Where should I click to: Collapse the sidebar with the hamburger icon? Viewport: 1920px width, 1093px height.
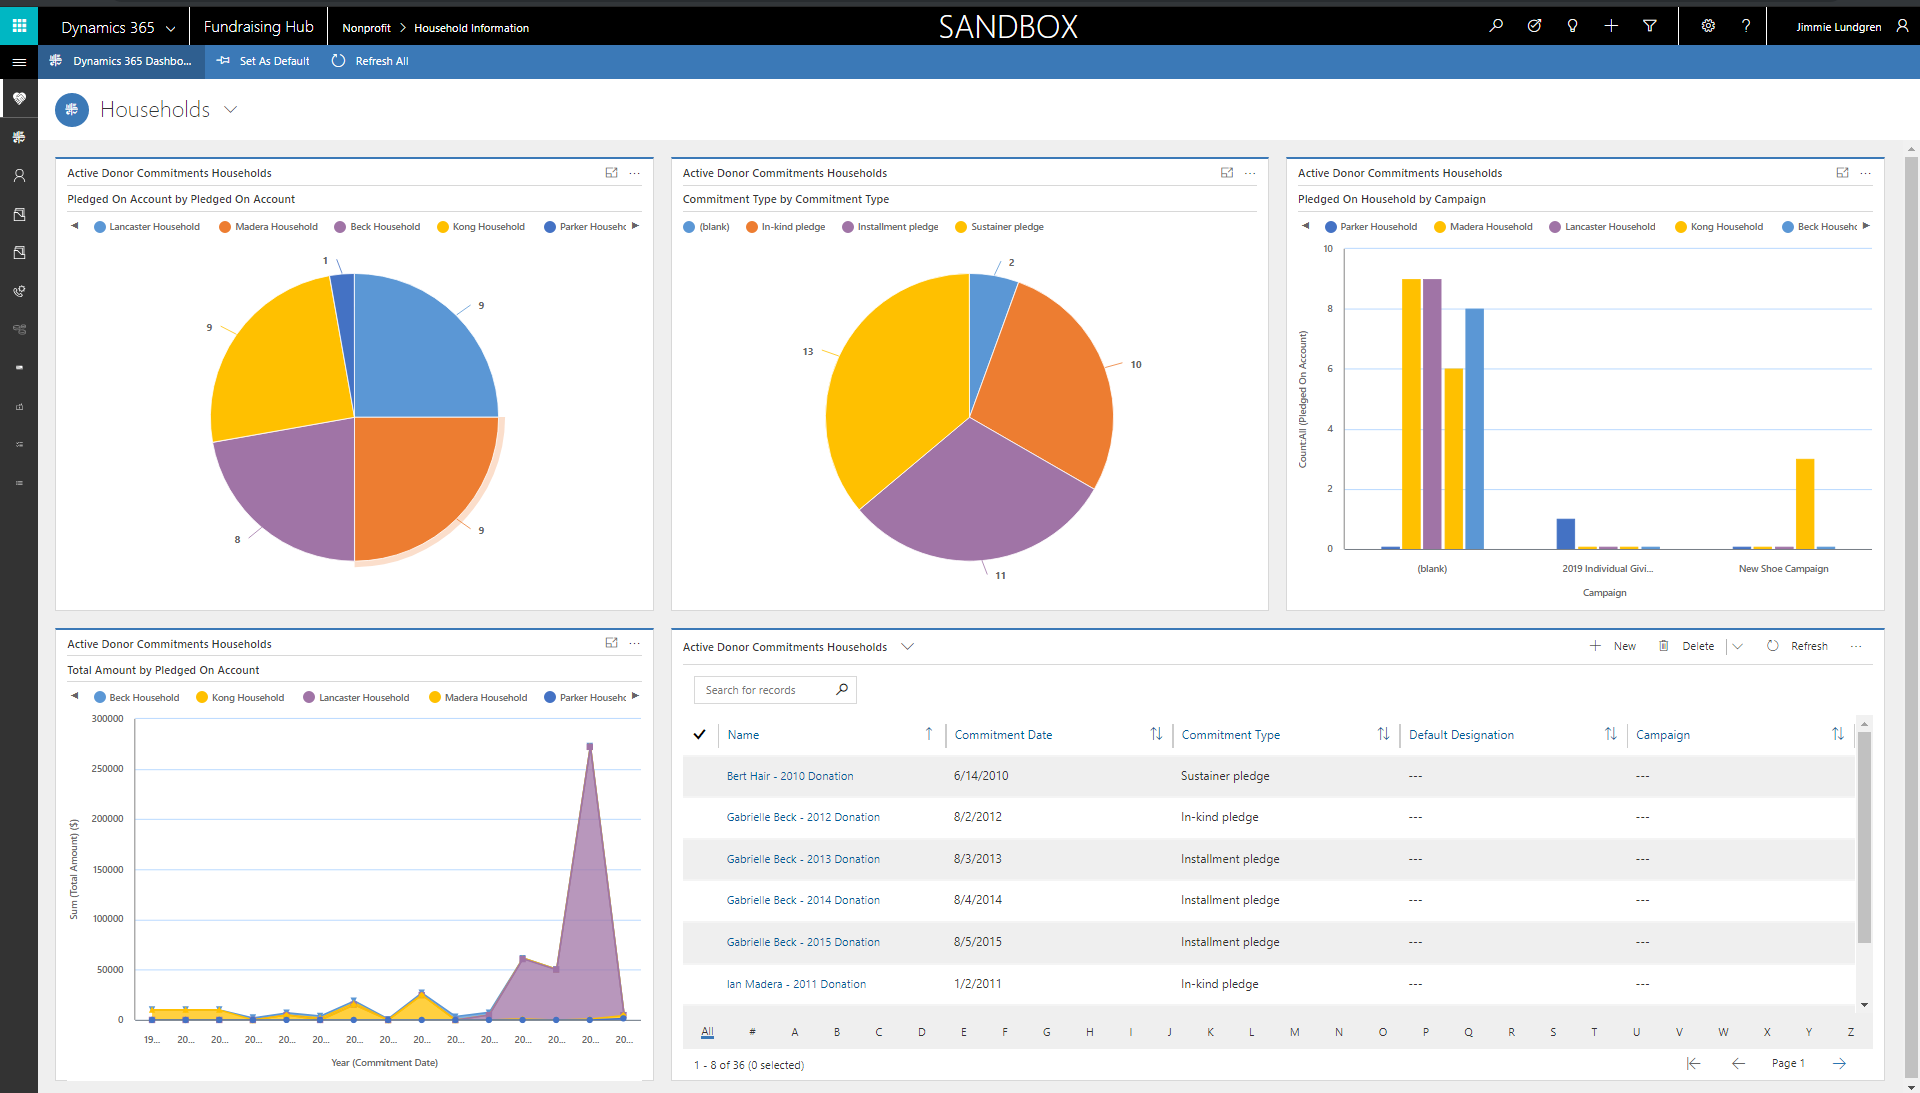click(x=19, y=62)
